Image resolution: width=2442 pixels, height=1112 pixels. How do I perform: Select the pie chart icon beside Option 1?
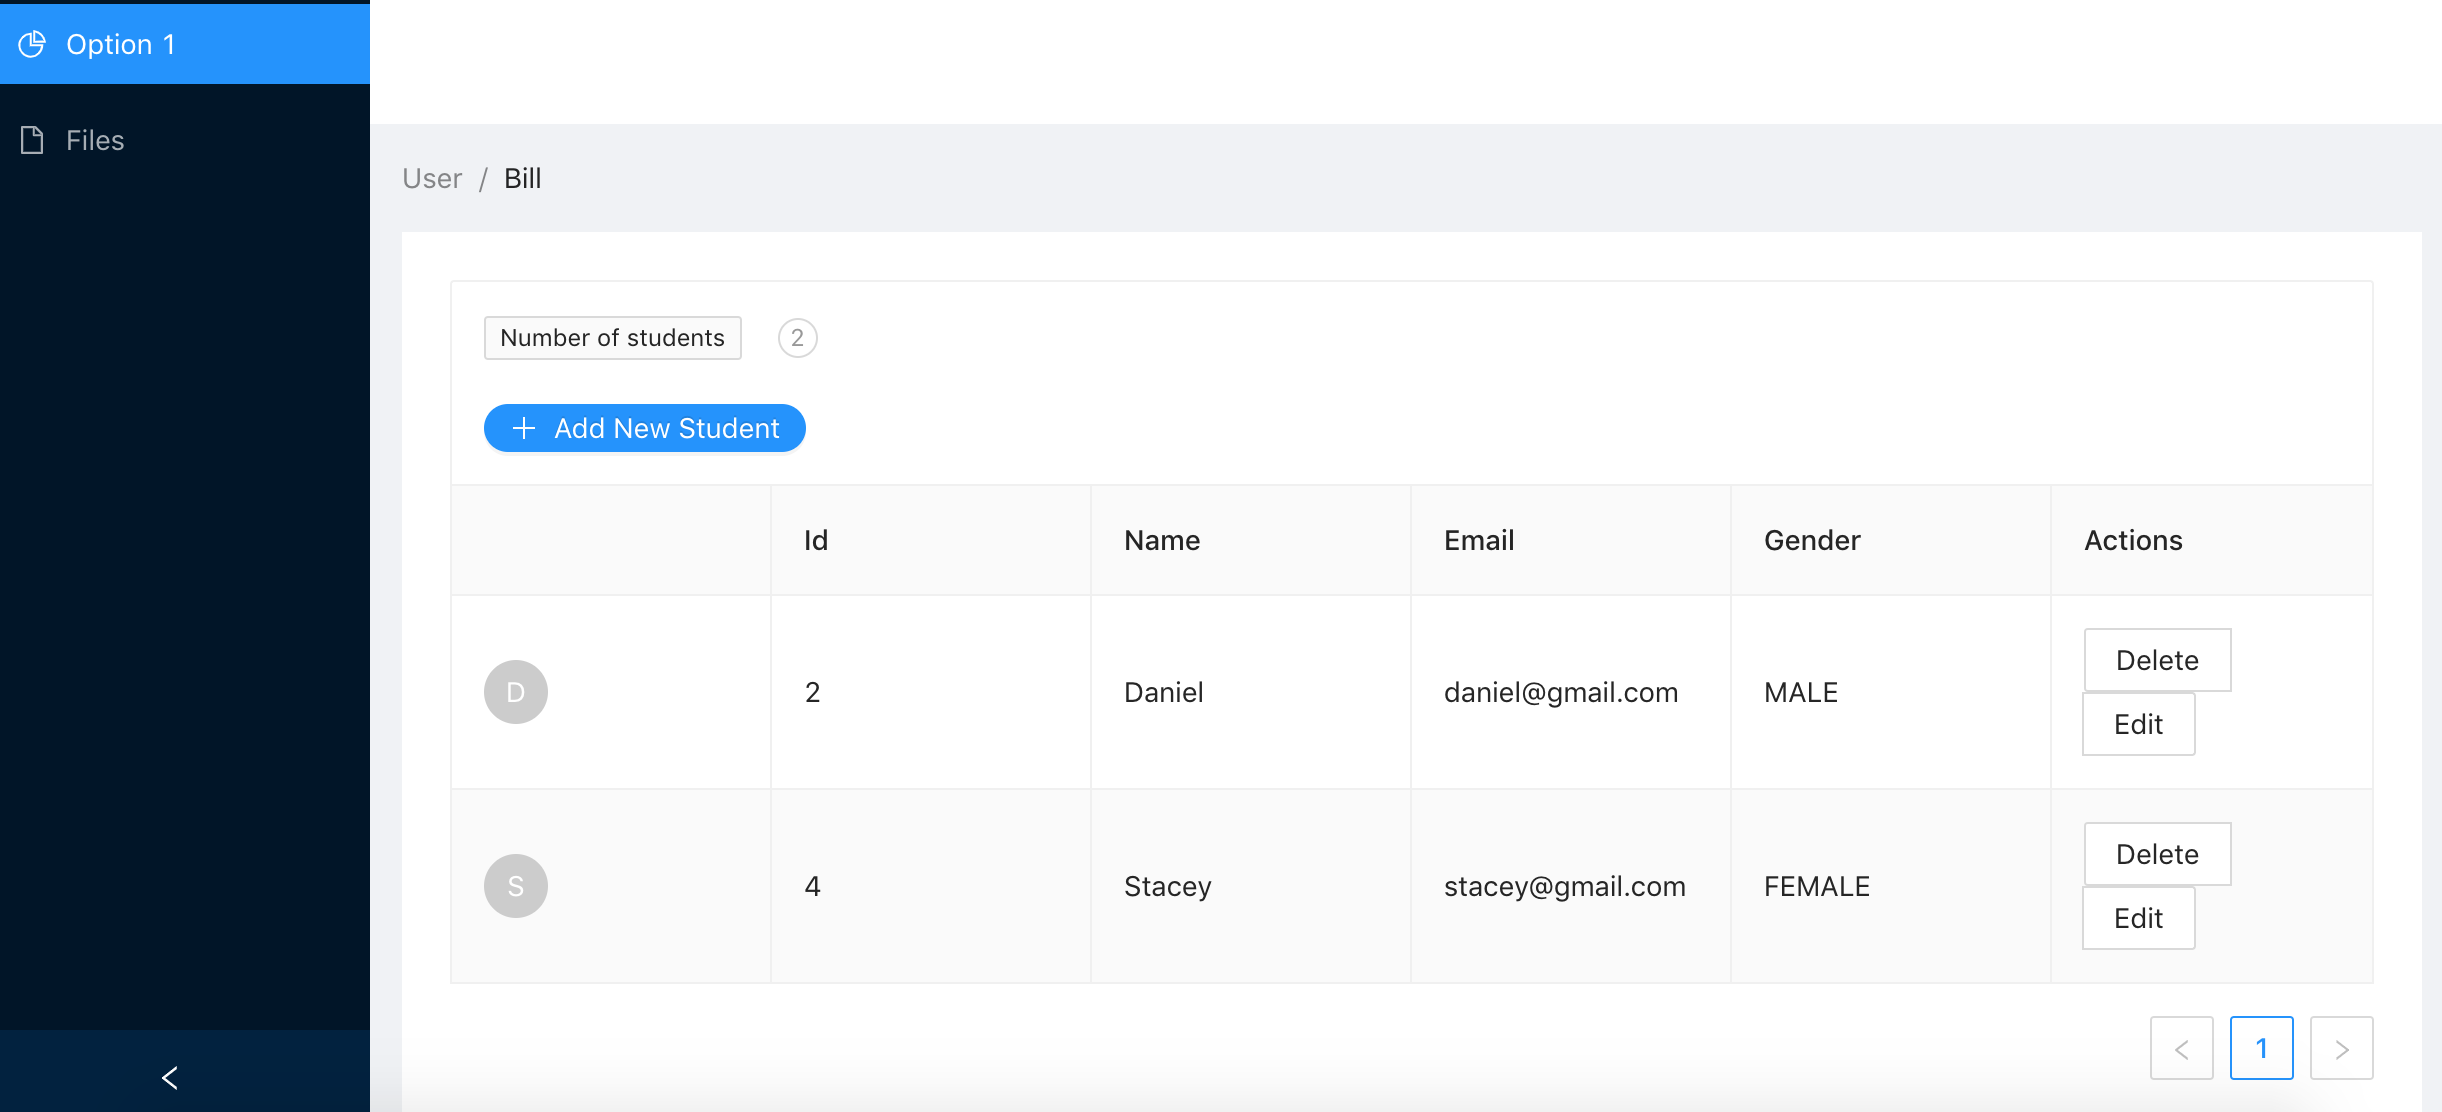tap(31, 43)
